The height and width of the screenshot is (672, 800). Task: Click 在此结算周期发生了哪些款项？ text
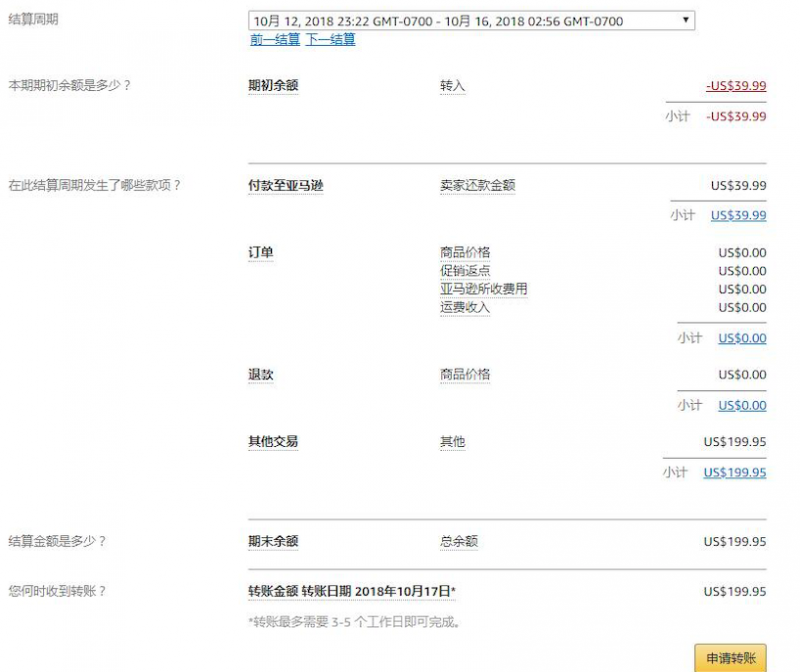click(94, 185)
